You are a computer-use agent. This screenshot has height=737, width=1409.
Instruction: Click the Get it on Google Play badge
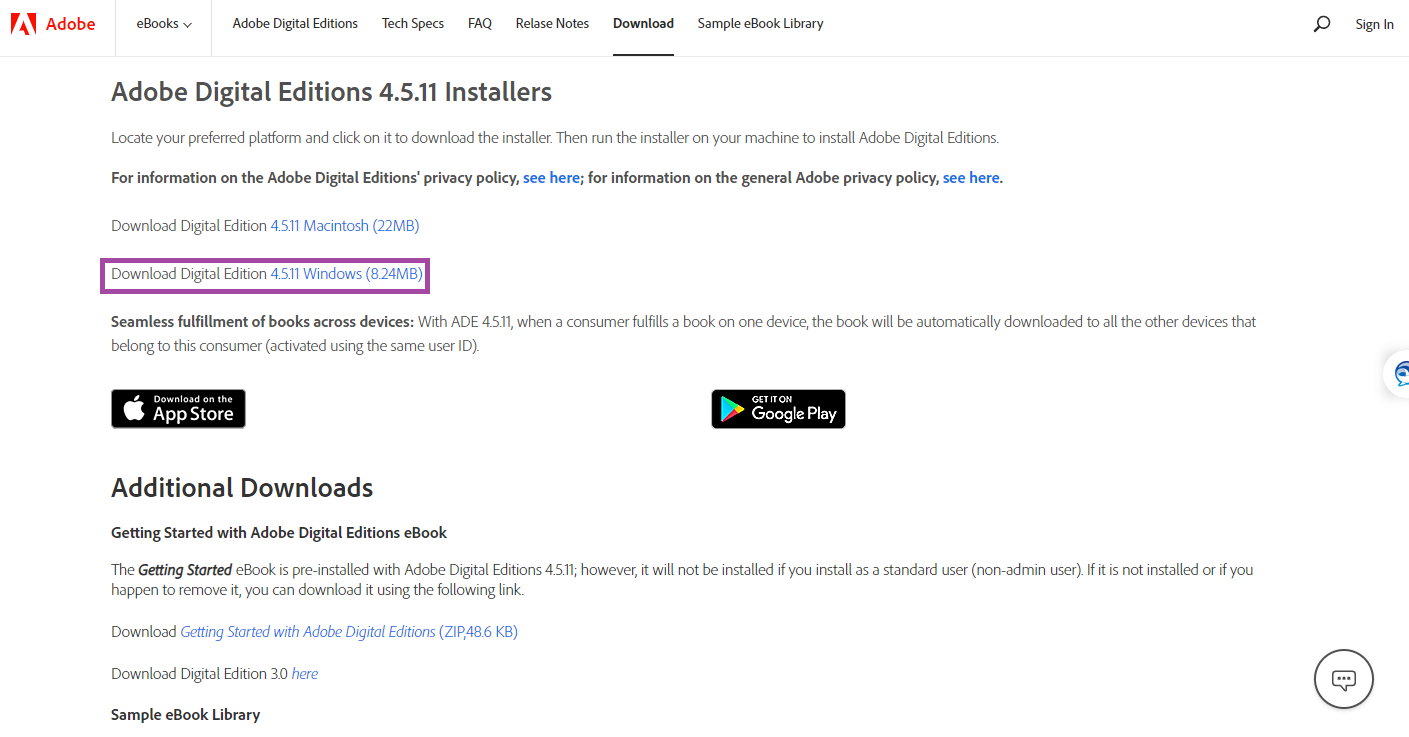pos(778,409)
